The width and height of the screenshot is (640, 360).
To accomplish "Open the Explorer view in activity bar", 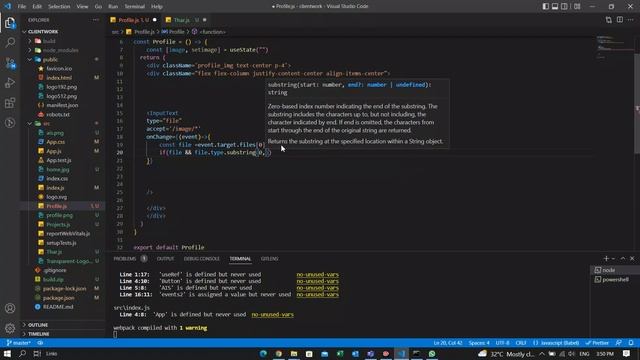I will click(10, 23).
